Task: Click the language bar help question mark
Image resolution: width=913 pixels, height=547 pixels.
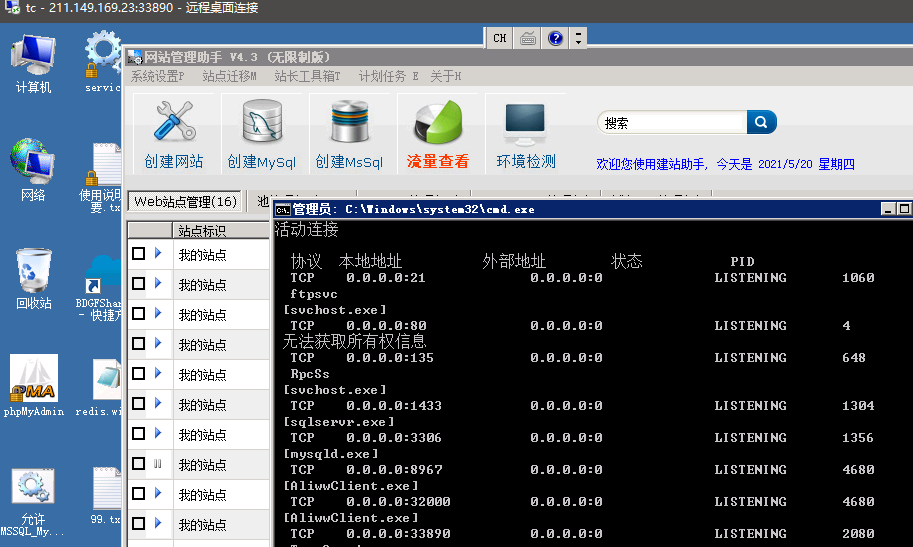Action: pyautogui.click(x=555, y=38)
